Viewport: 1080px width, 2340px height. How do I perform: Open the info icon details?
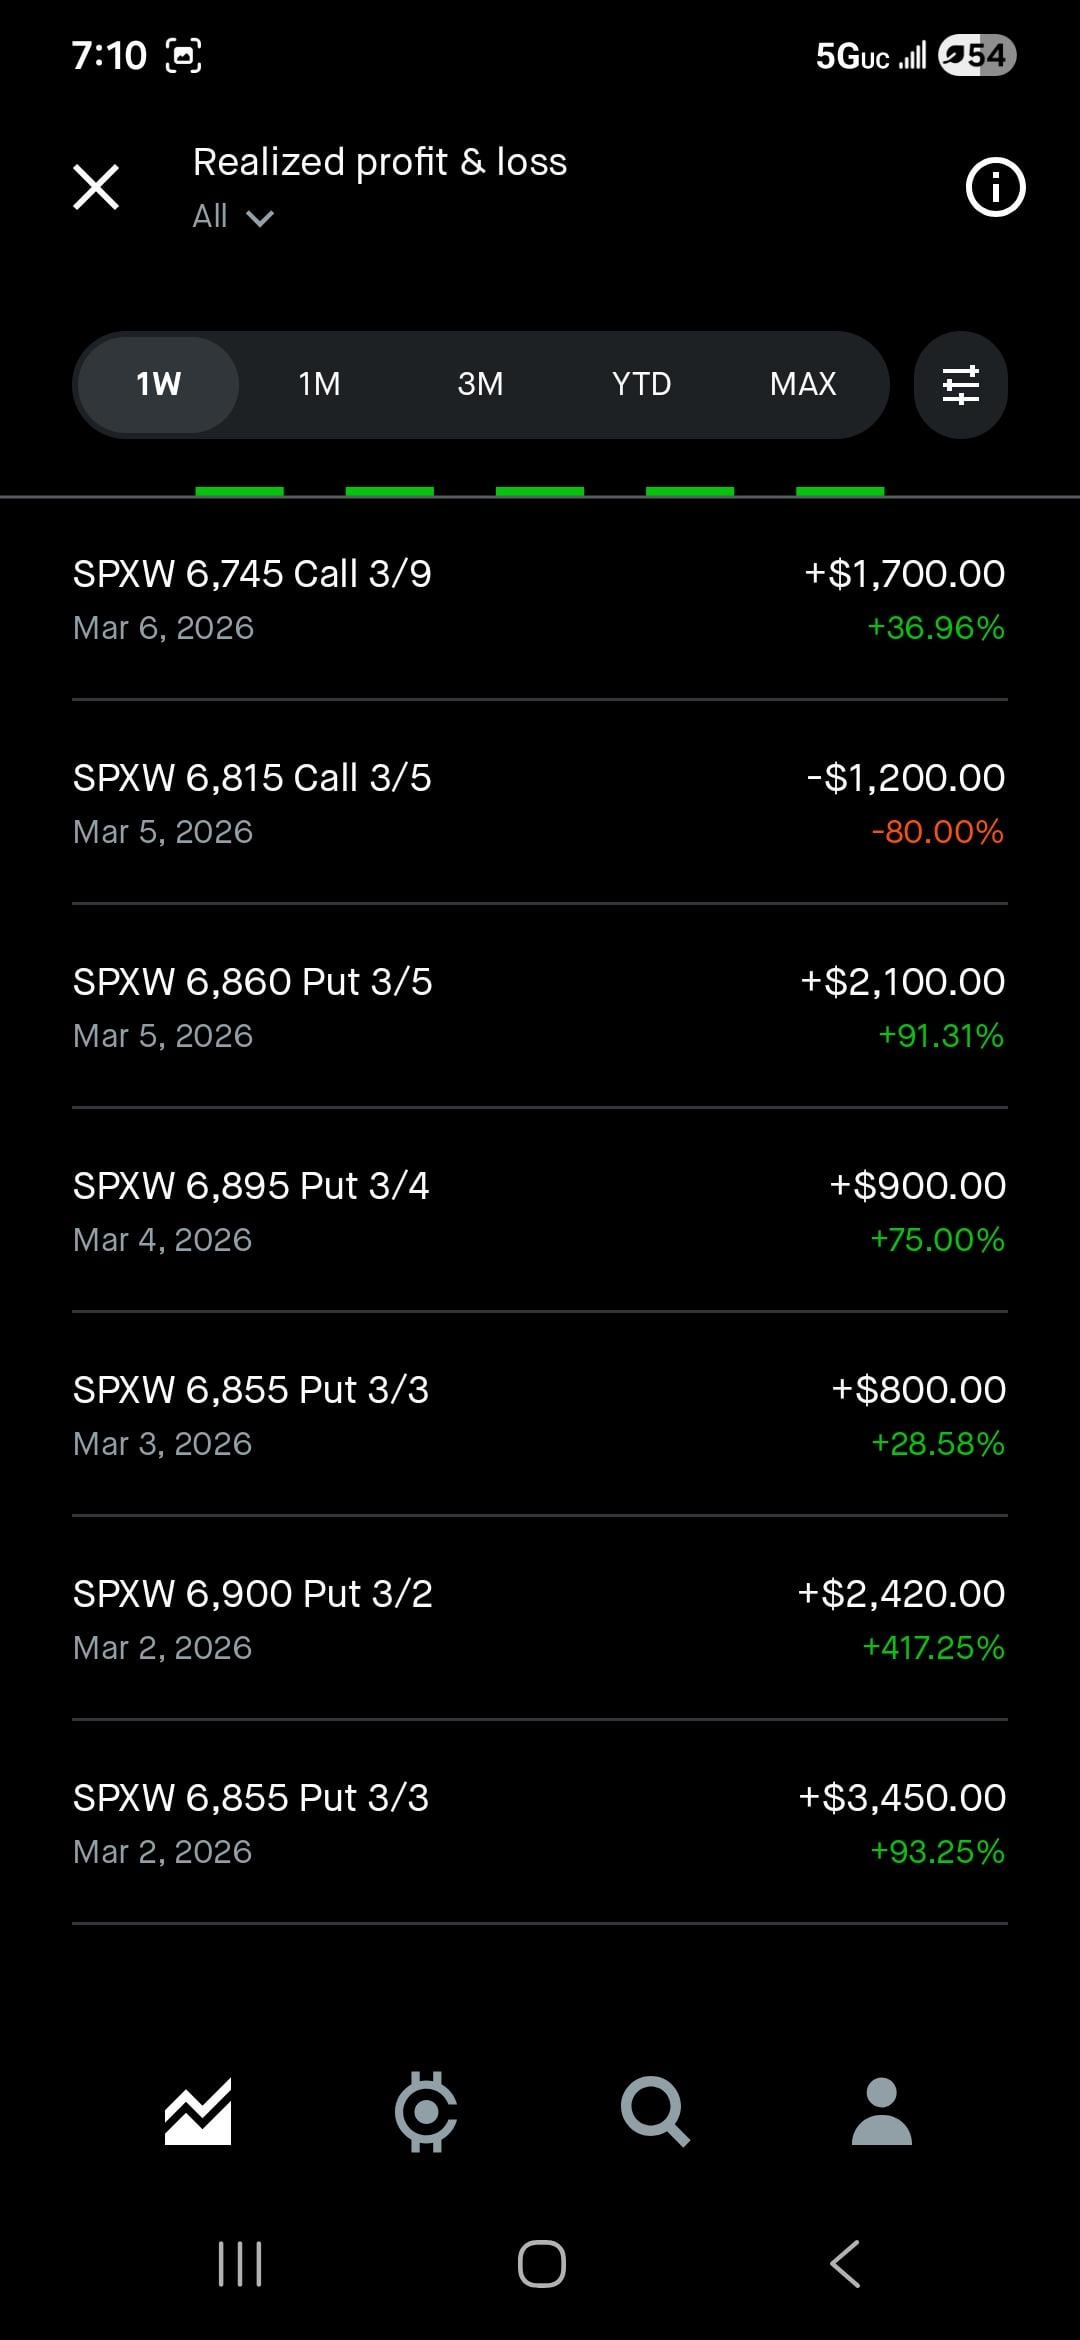[x=995, y=187]
